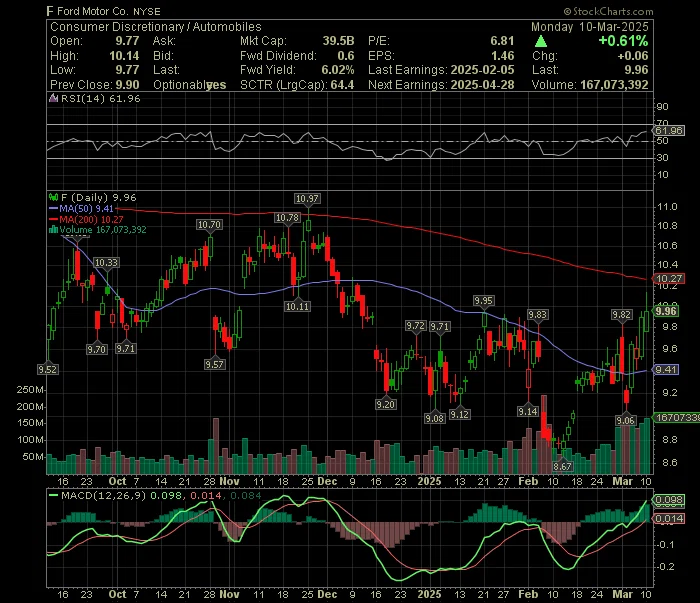700x603 pixels.
Task: Click the 10.33 price label
Action: [106, 263]
